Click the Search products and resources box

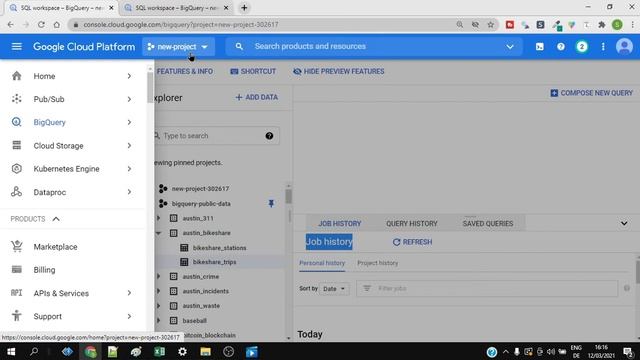coord(373,47)
